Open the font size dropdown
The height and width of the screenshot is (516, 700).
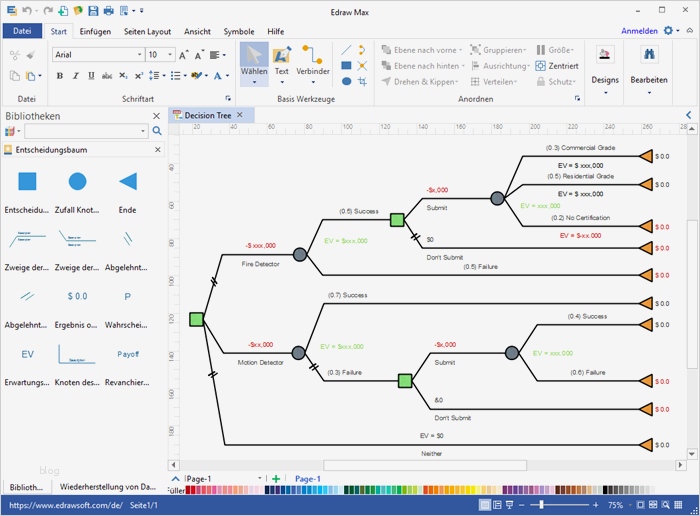[170, 54]
